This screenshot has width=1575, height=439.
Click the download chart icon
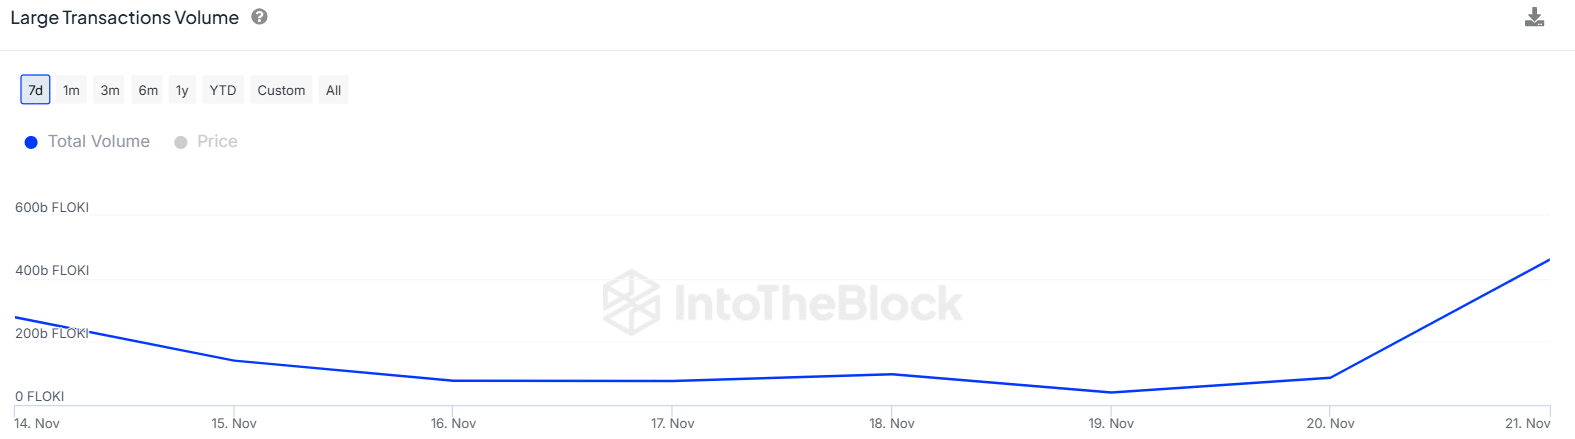click(1534, 17)
